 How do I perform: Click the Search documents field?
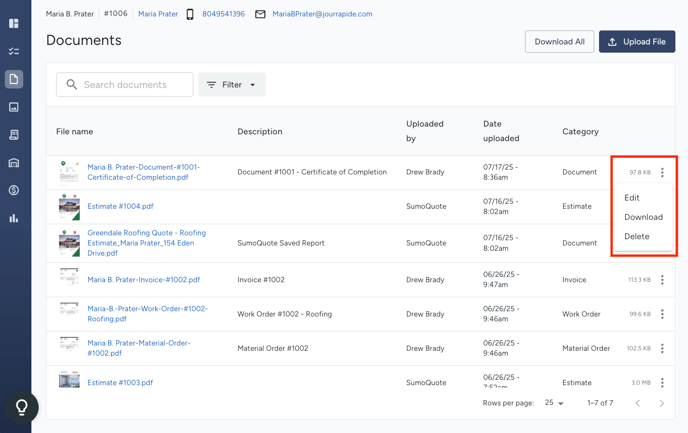click(125, 85)
